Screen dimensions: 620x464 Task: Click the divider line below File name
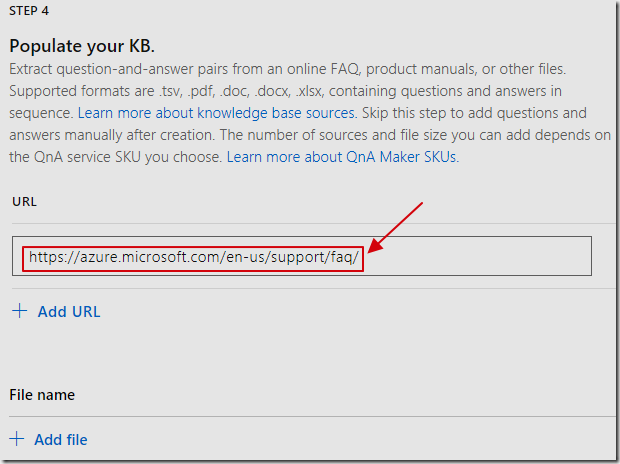pos(312,416)
